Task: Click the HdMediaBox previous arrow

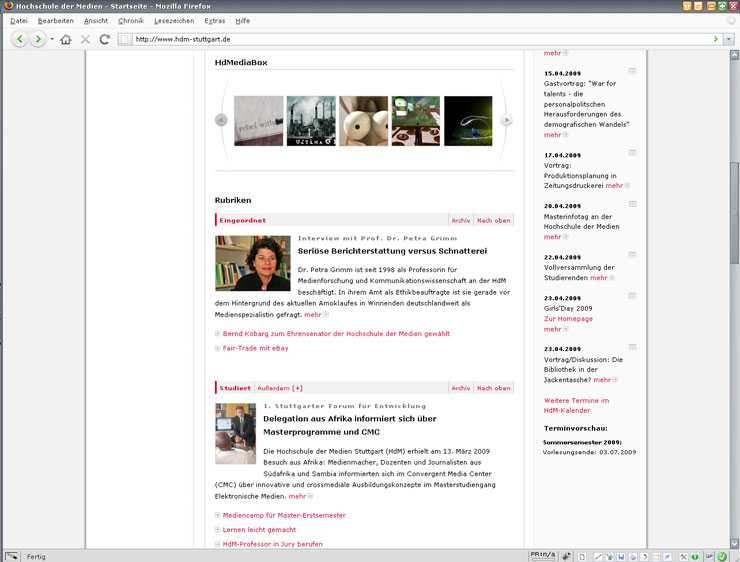Action: 221,120
